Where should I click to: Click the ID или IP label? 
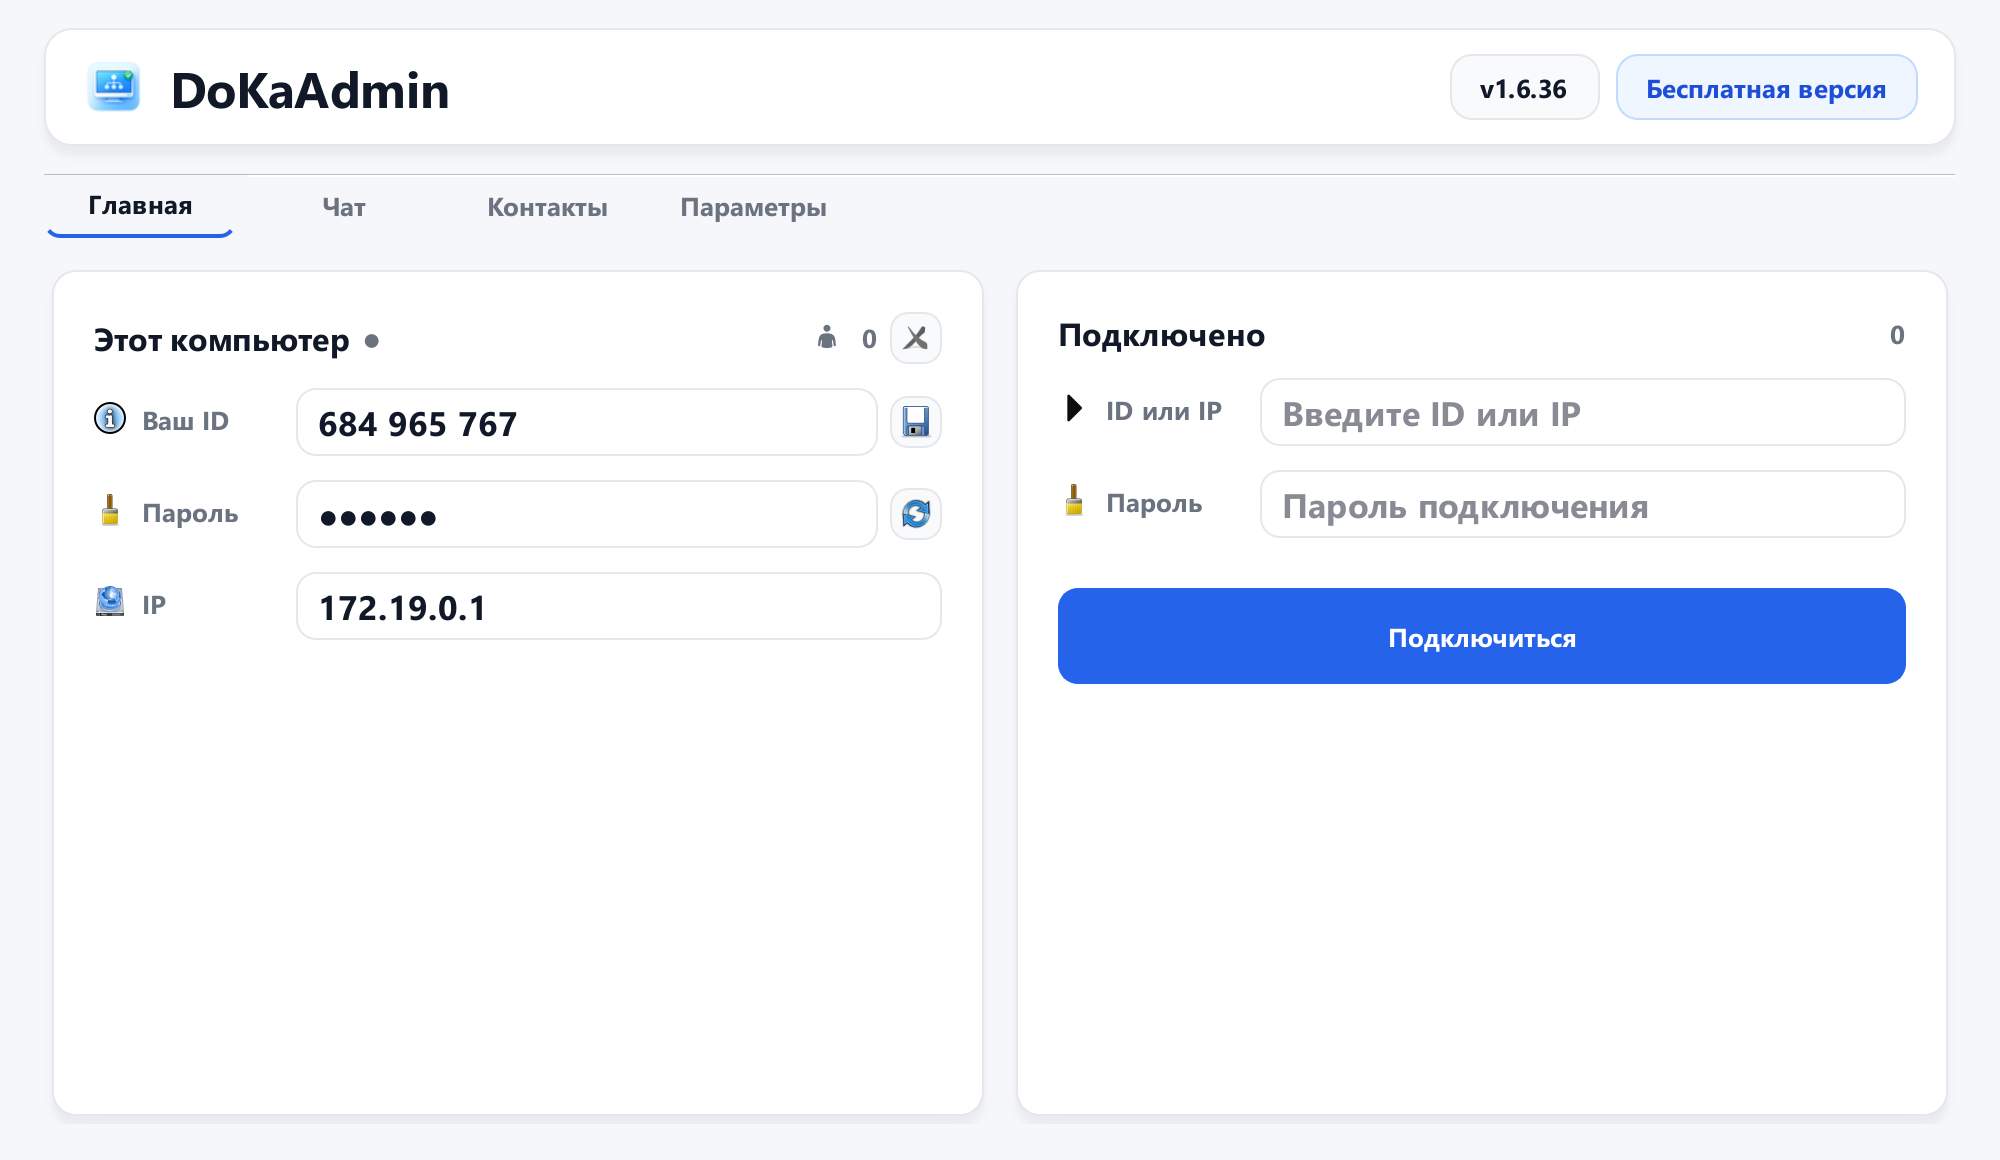tap(1164, 411)
